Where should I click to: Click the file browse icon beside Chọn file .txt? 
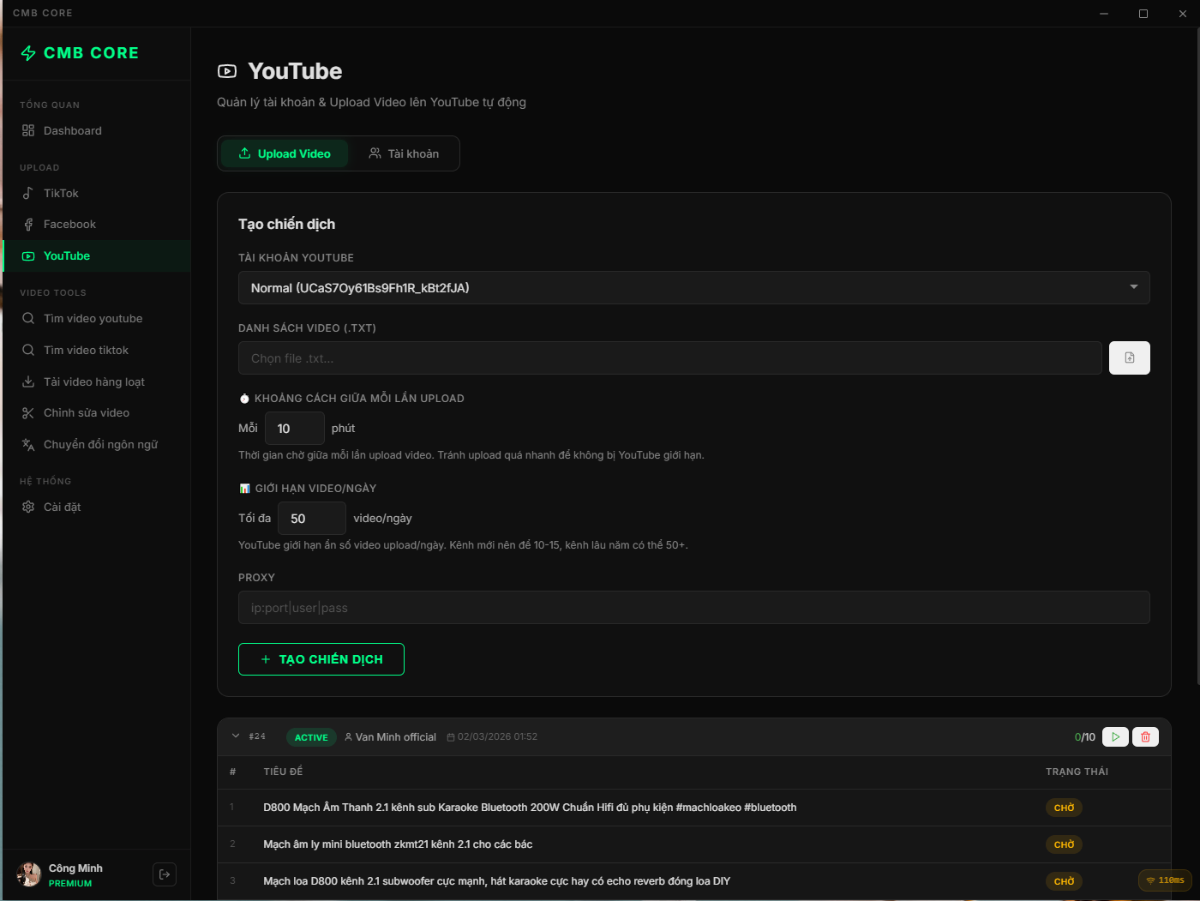[1129, 357]
